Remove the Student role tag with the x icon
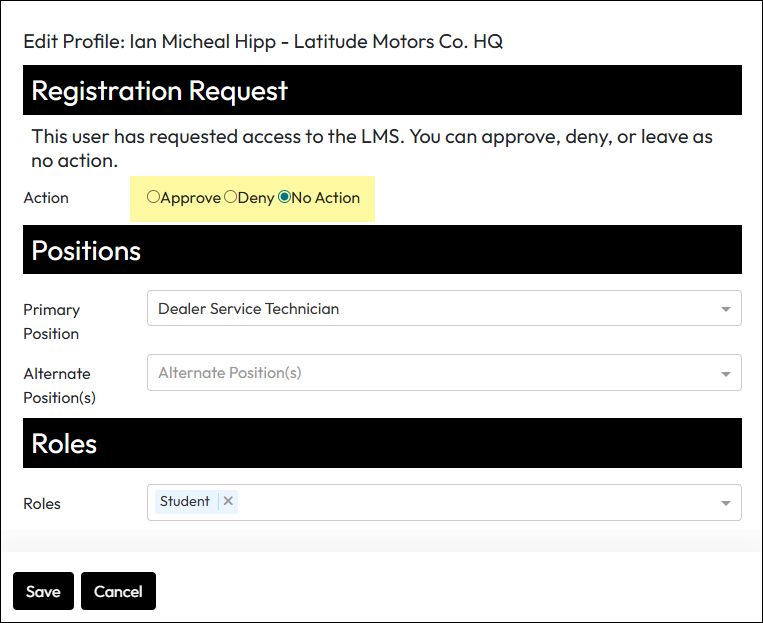The height and width of the screenshot is (623, 763). click(228, 501)
